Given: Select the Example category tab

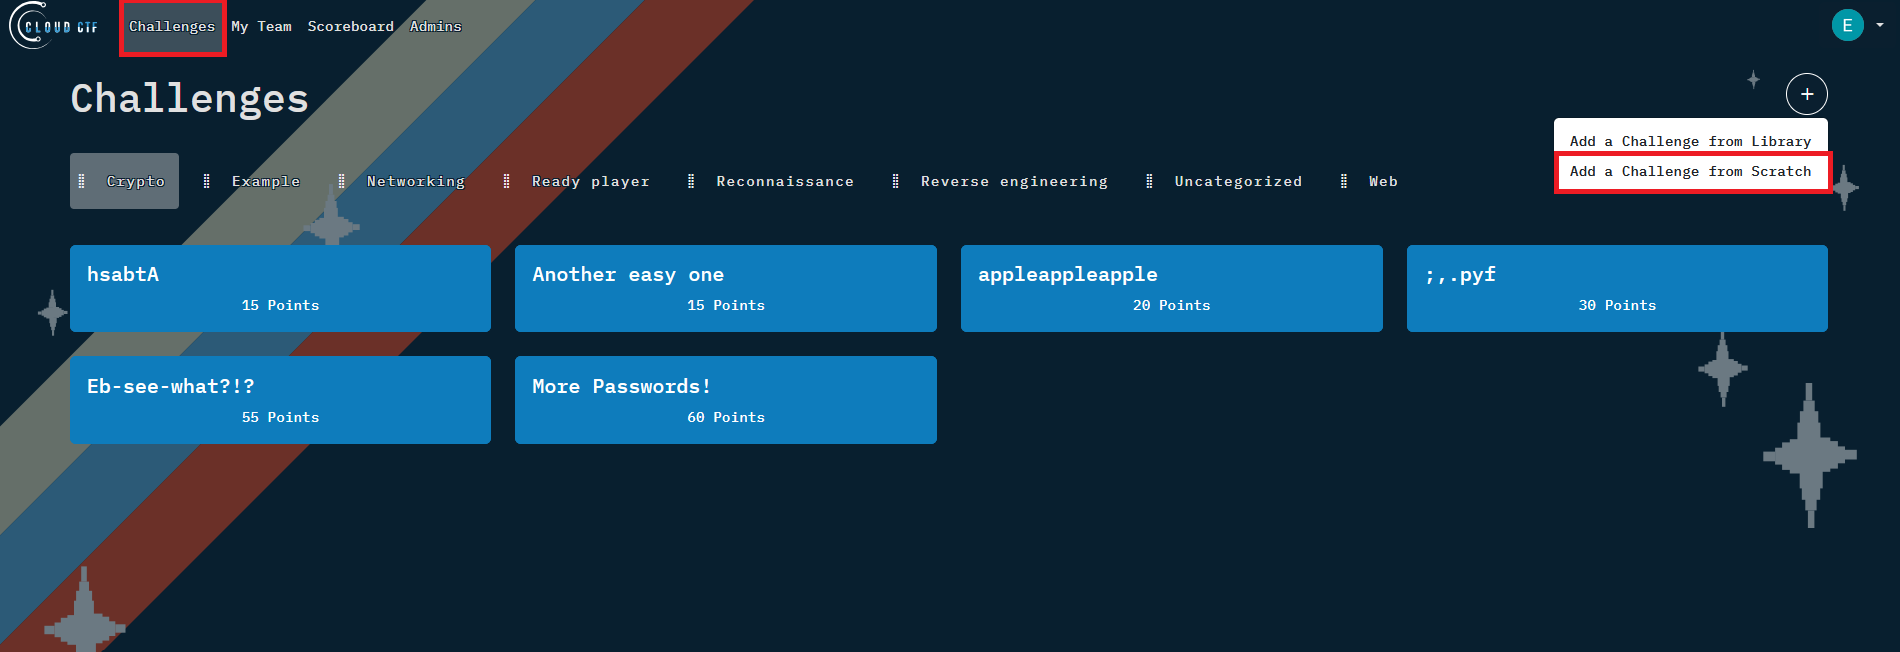Looking at the screenshot, I should [x=265, y=181].
